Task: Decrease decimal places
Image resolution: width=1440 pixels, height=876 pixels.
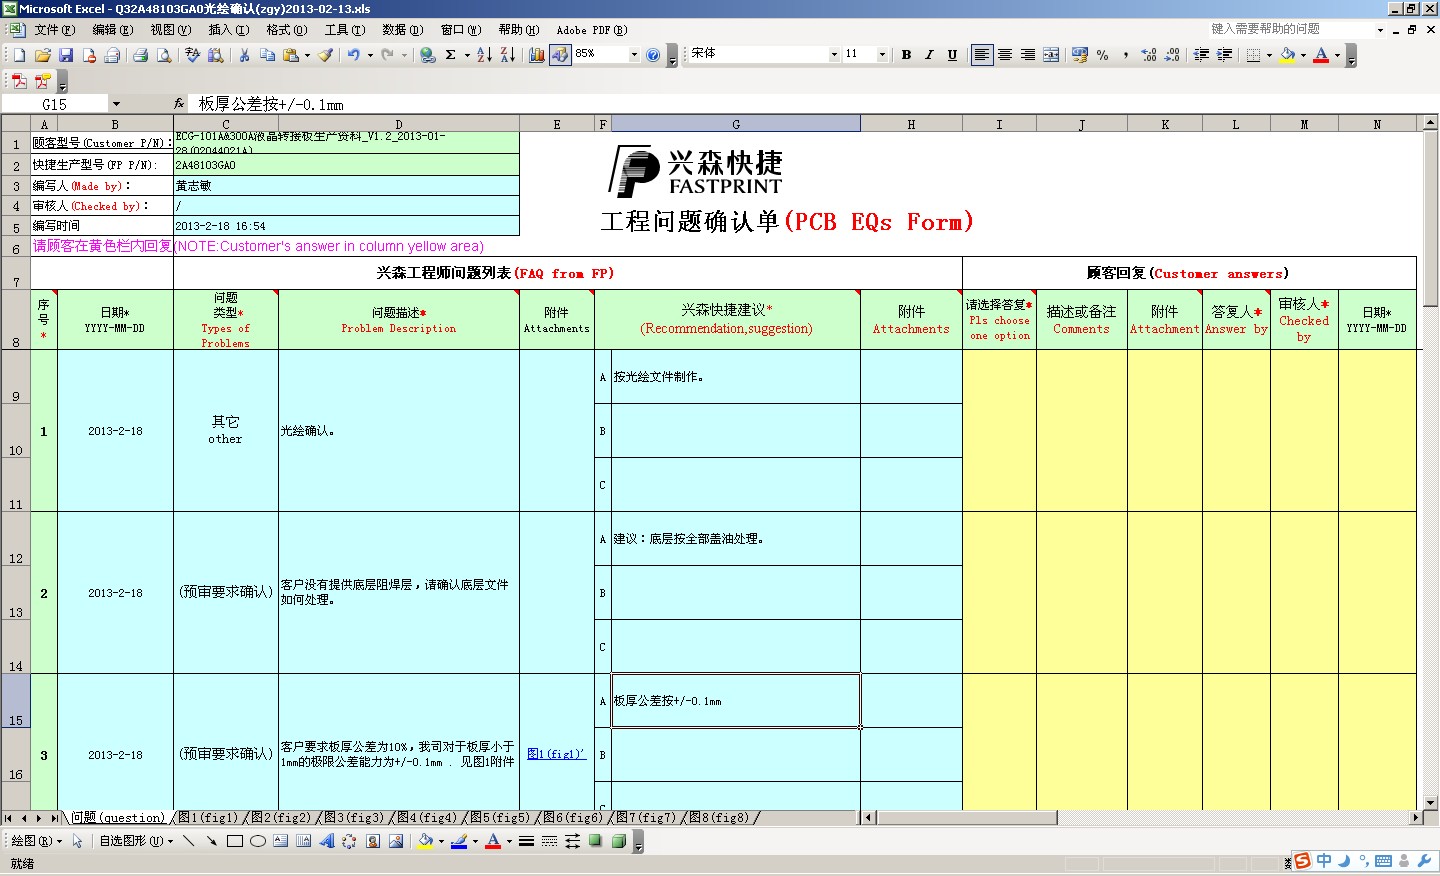Action: coord(1172,55)
